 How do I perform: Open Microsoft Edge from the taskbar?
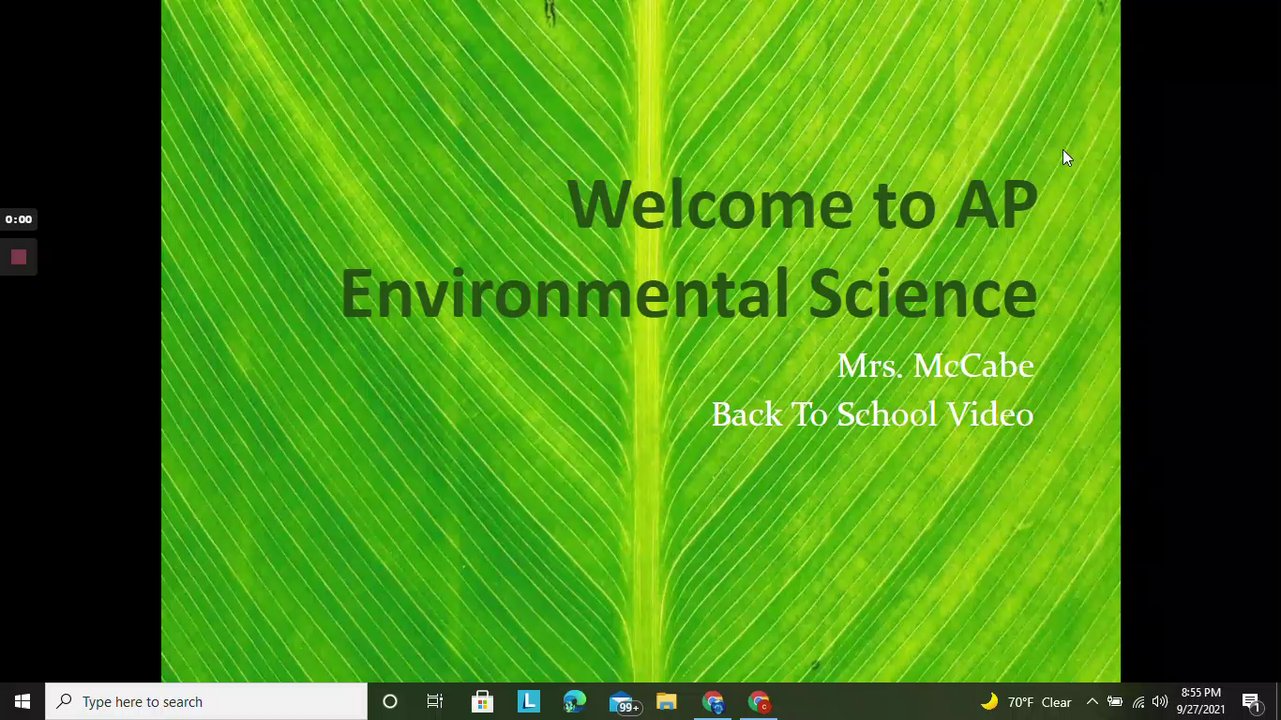[574, 702]
